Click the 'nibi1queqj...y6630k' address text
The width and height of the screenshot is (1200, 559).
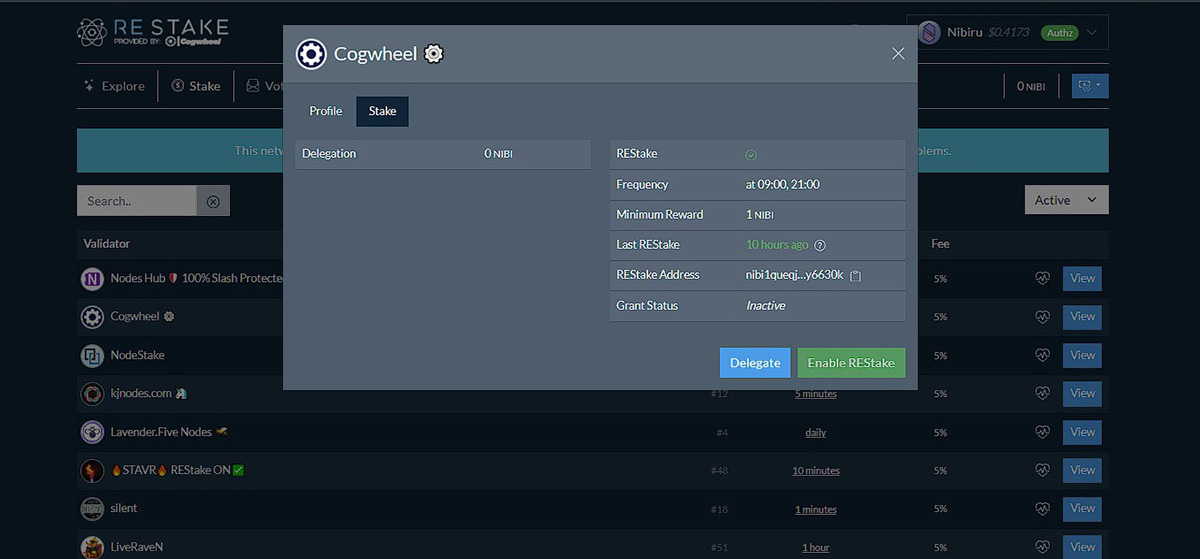click(x=795, y=275)
